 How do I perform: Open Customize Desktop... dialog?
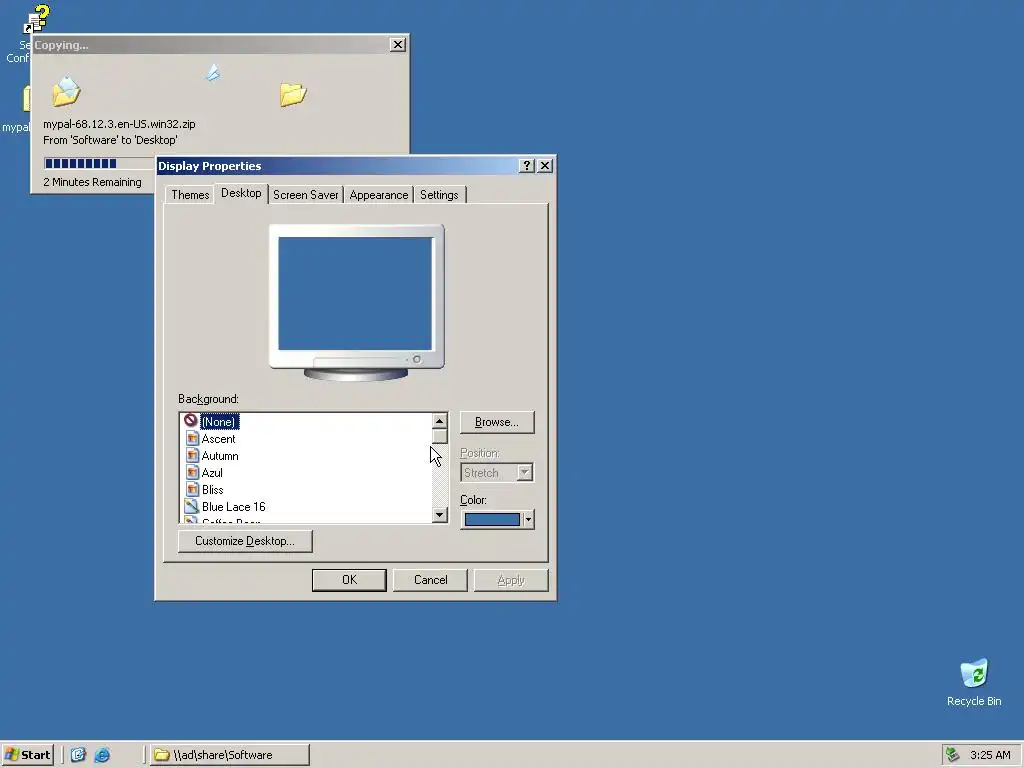click(245, 541)
